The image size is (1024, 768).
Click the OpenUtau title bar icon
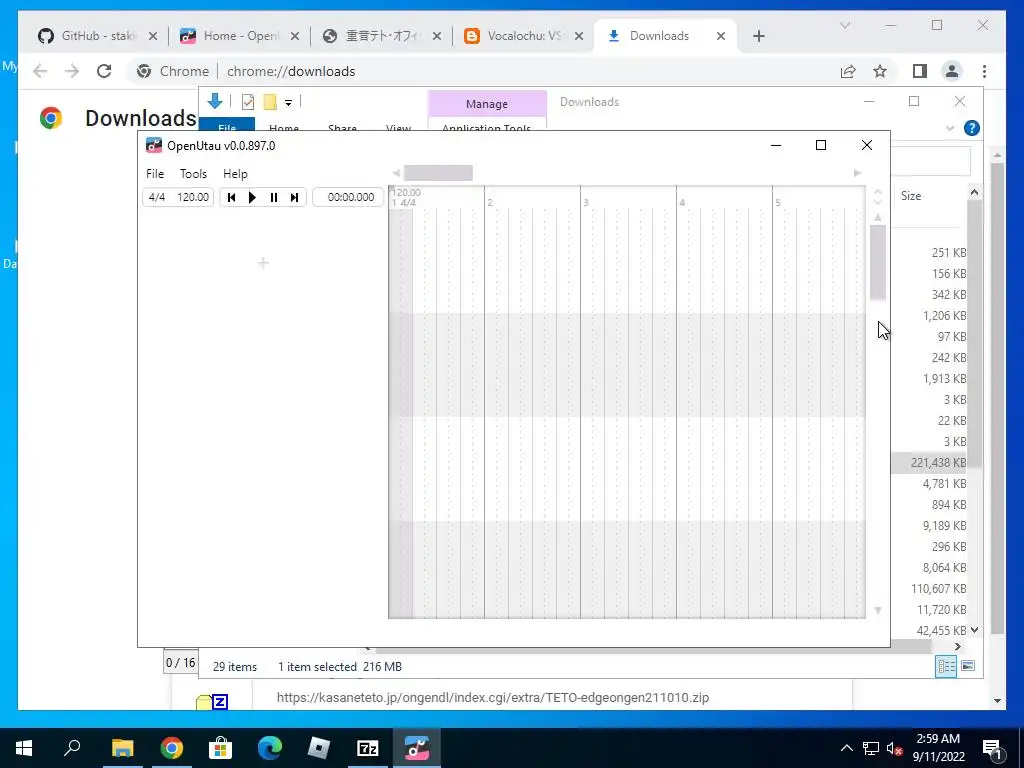(x=153, y=145)
